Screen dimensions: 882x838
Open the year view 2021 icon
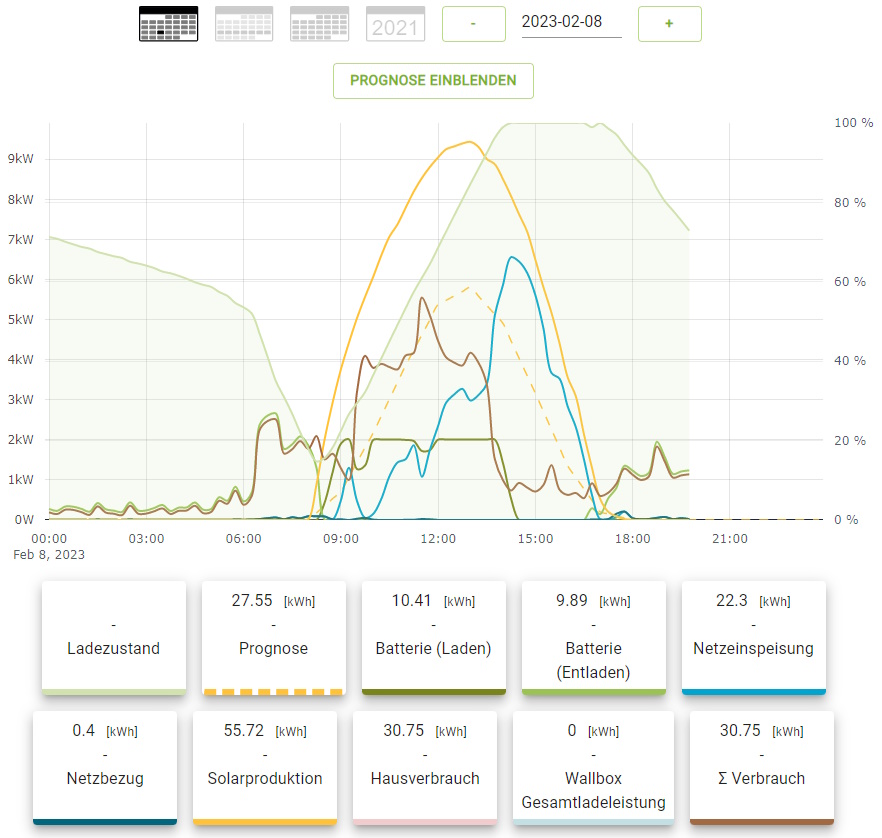395,24
